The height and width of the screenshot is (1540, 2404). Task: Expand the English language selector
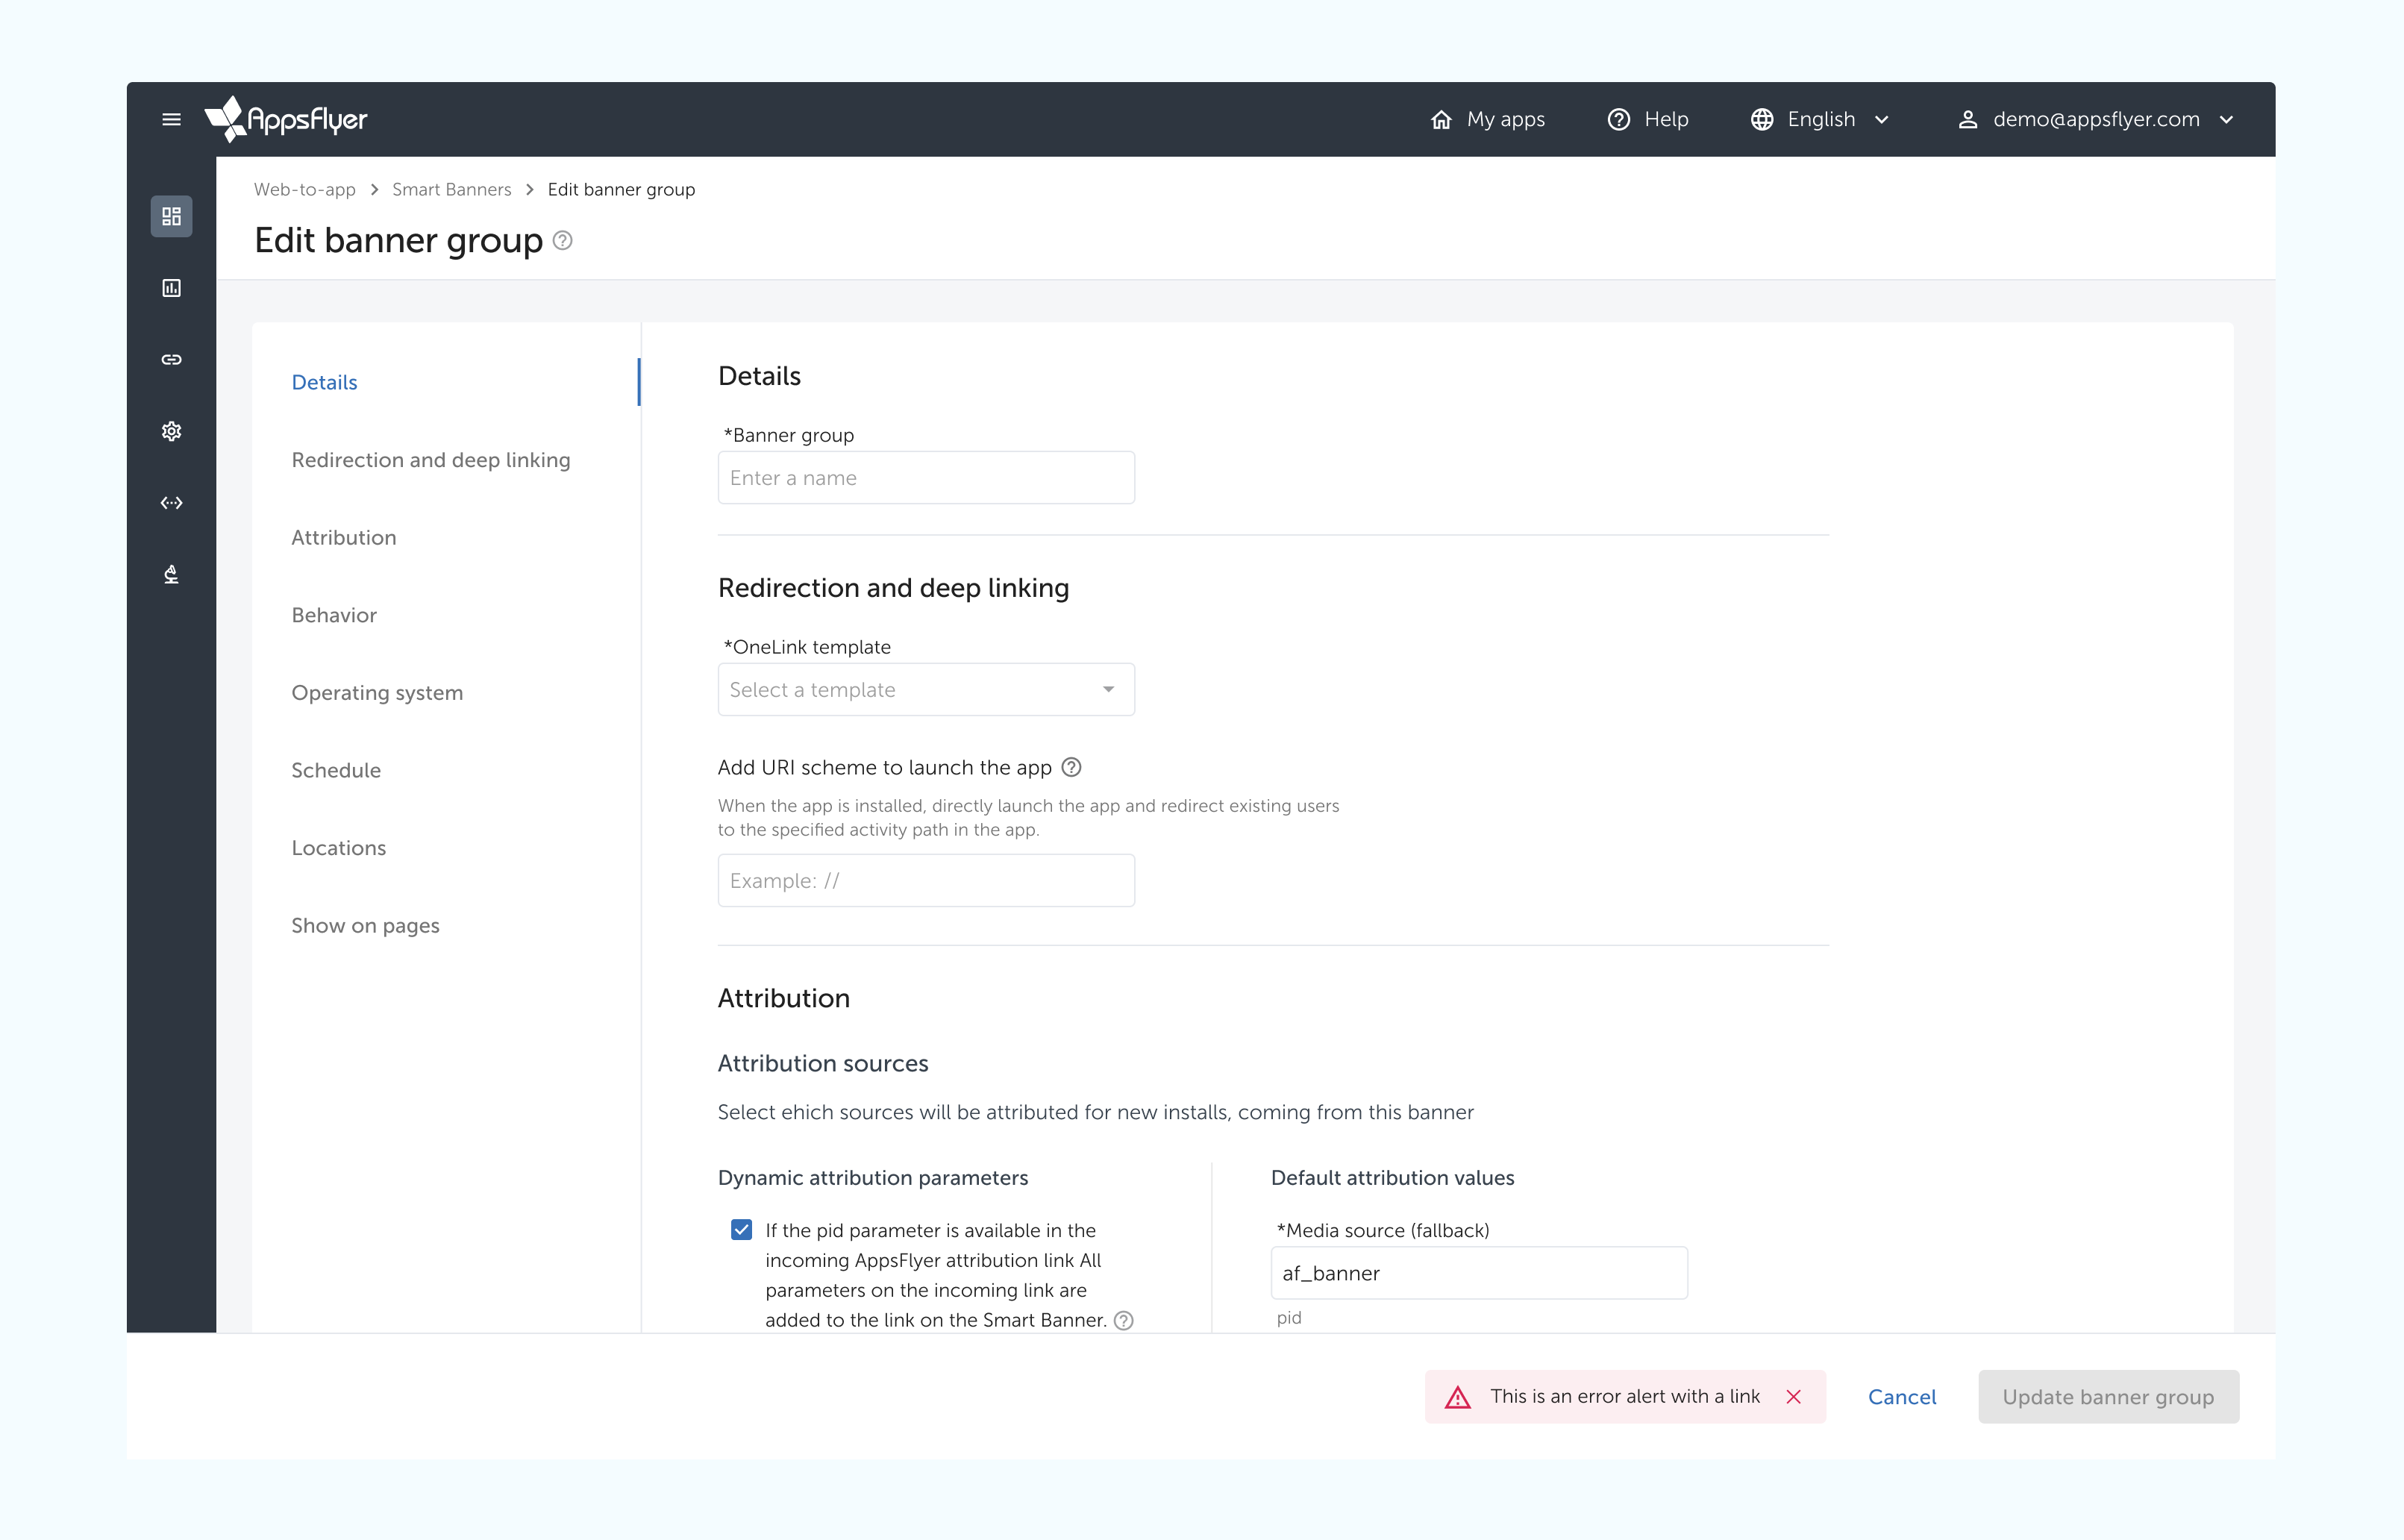pyautogui.click(x=1820, y=119)
